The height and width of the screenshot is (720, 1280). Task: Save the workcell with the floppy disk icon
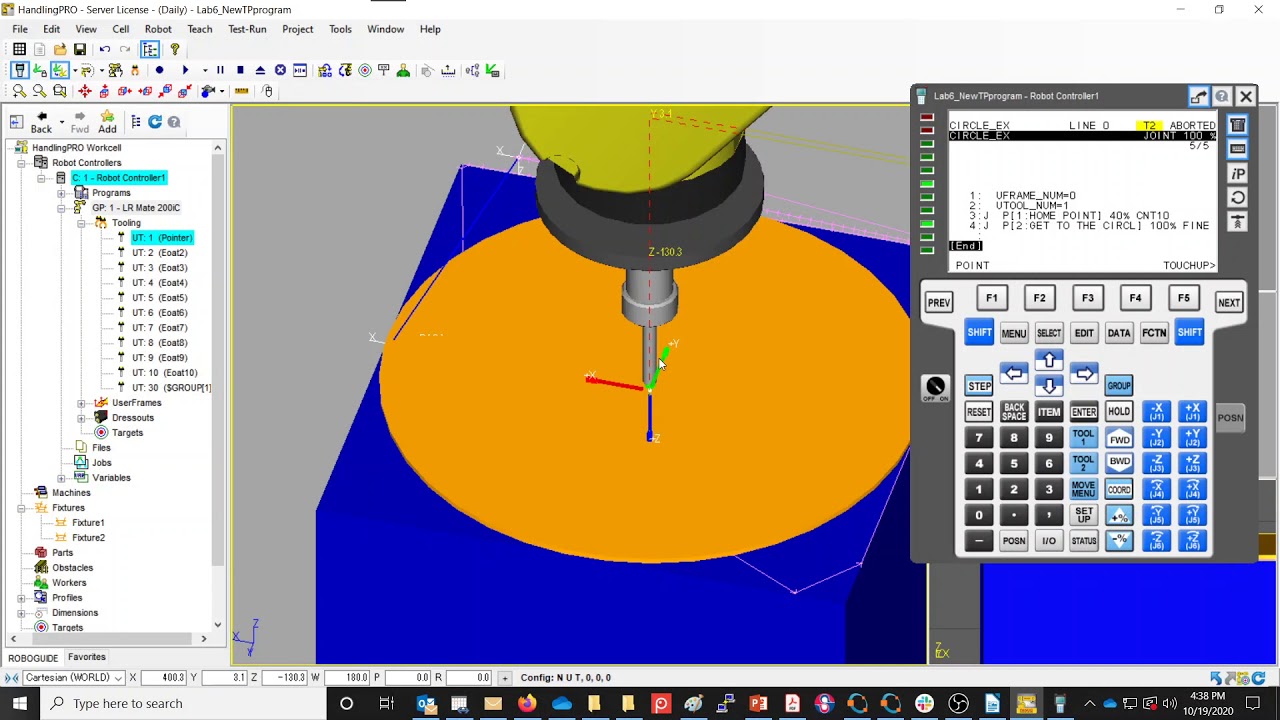pyautogui.click(x=80, y=49)
